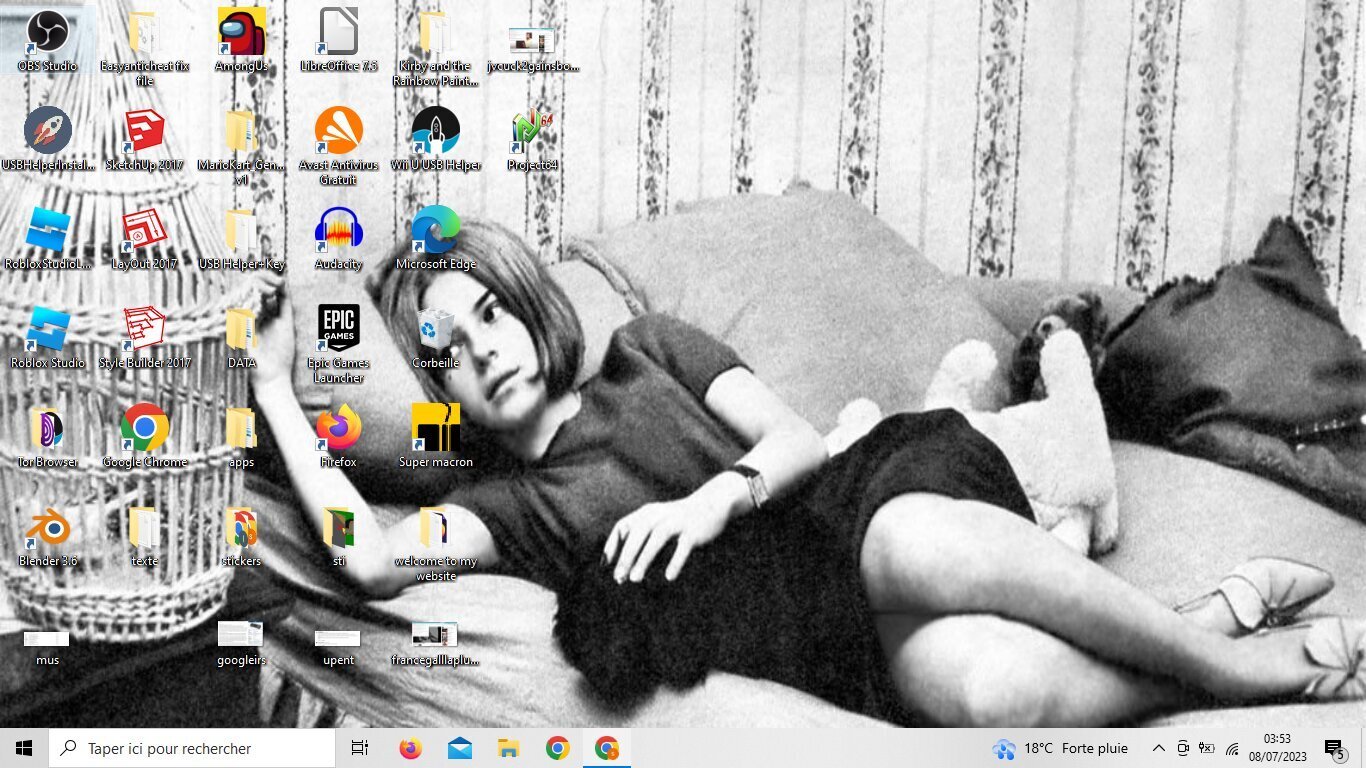
Task: Open the weather widget showing 18°C
Action: (1060, 748)
